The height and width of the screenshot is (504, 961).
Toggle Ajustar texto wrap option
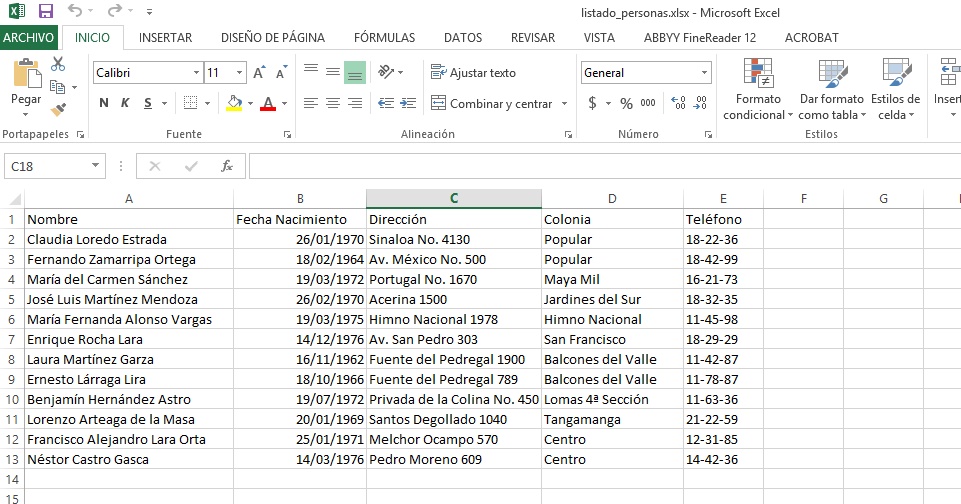tap(473, 73)
